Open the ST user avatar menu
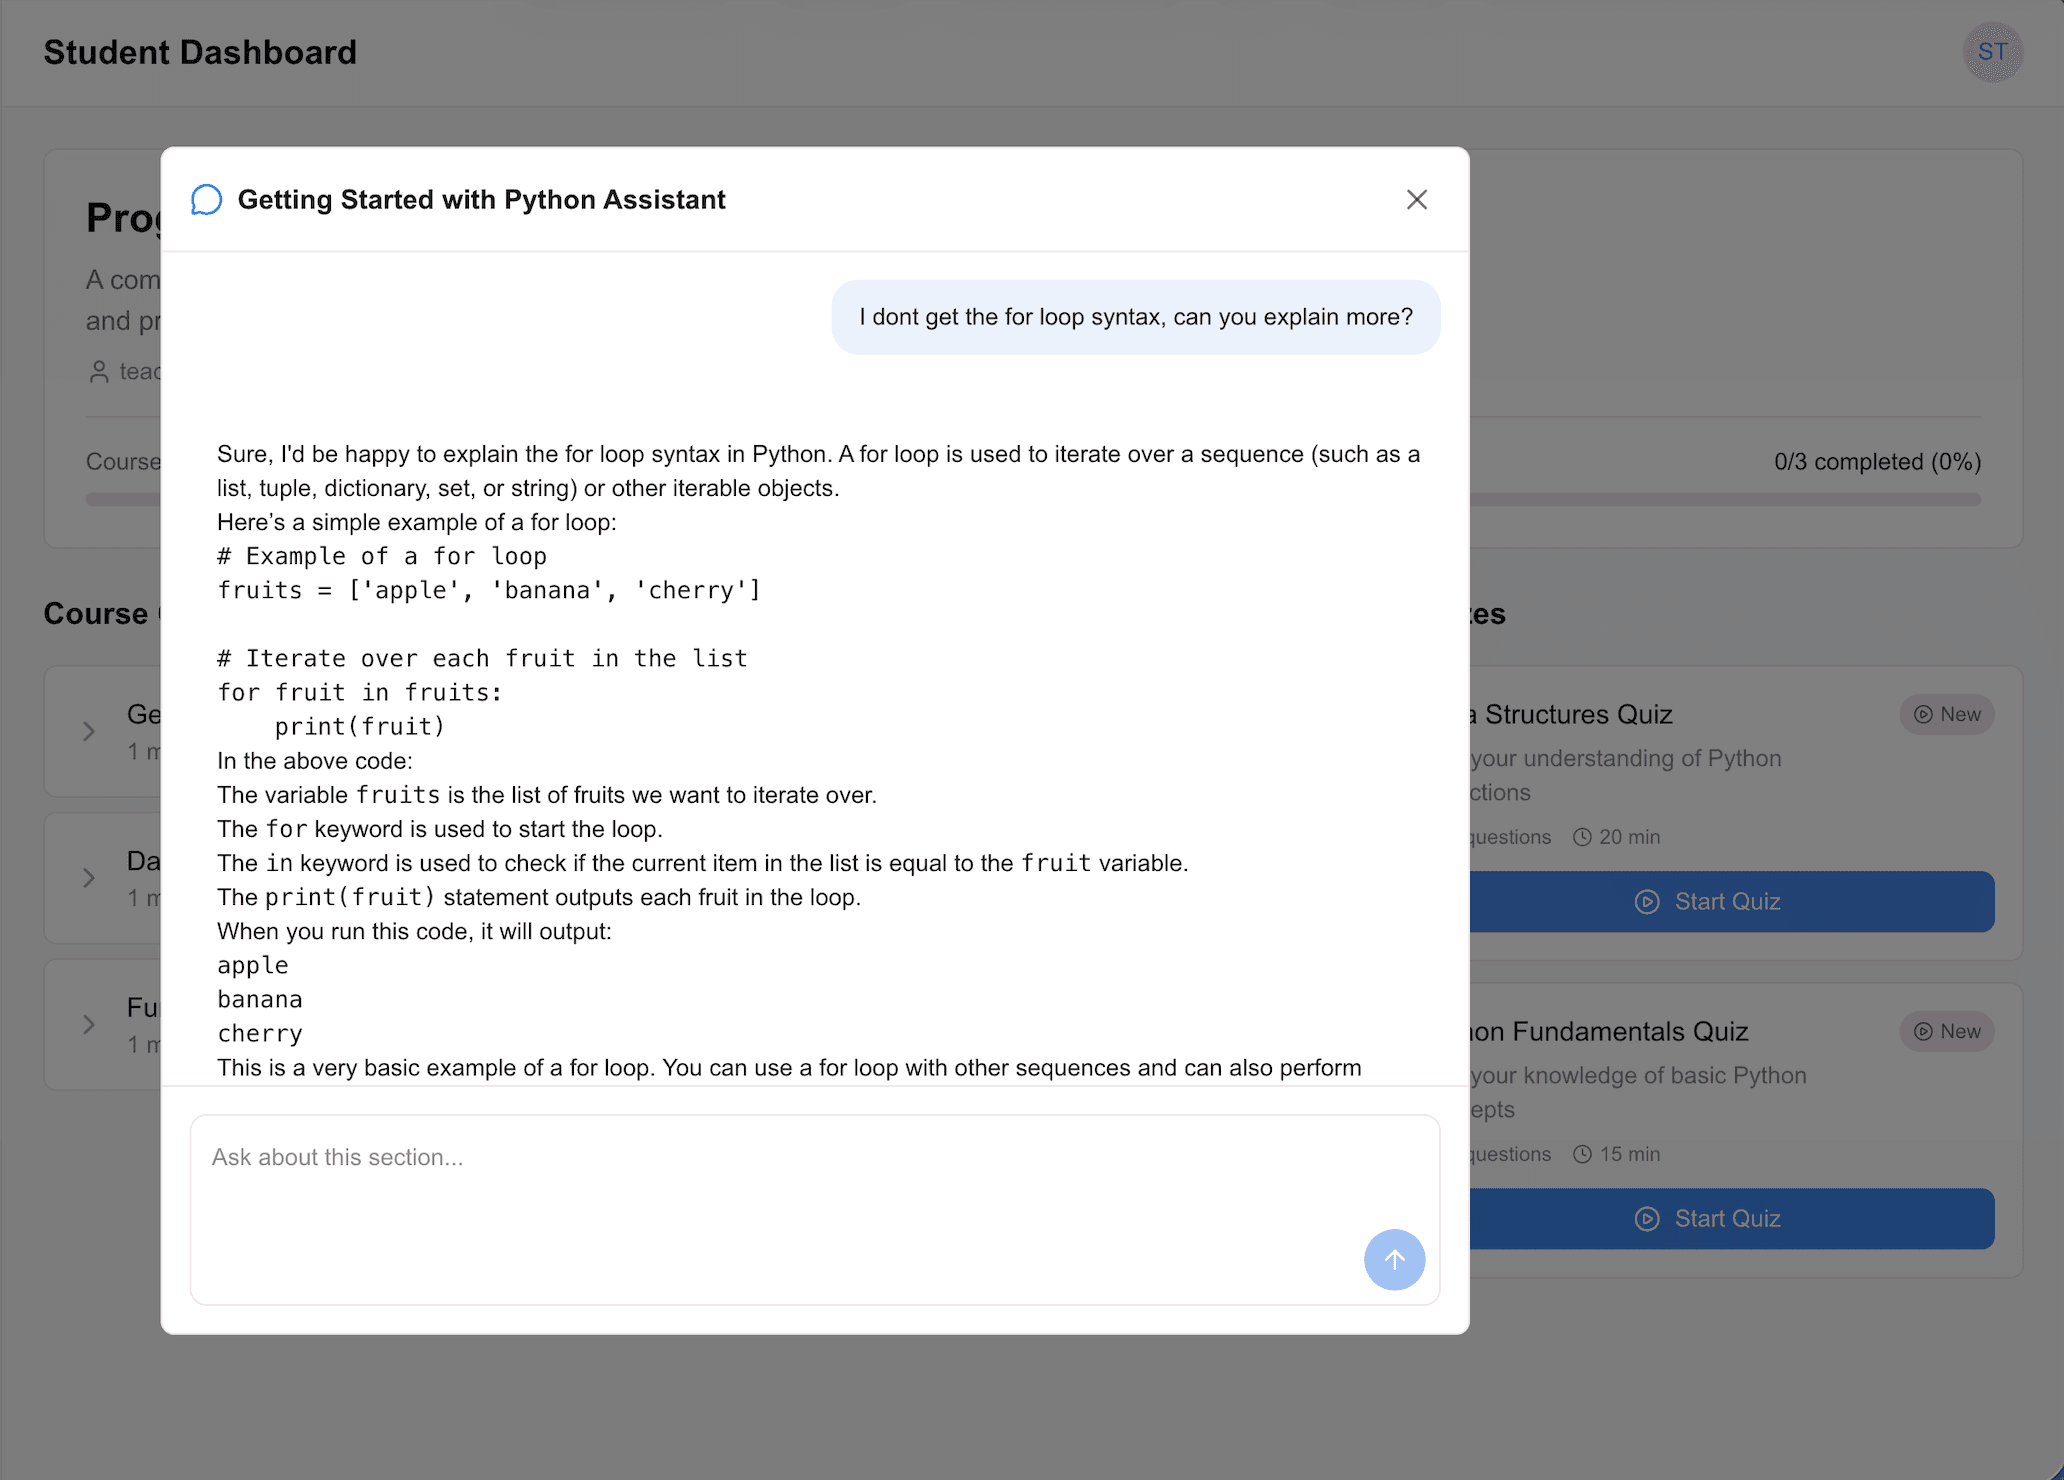 pos(1992,52)
